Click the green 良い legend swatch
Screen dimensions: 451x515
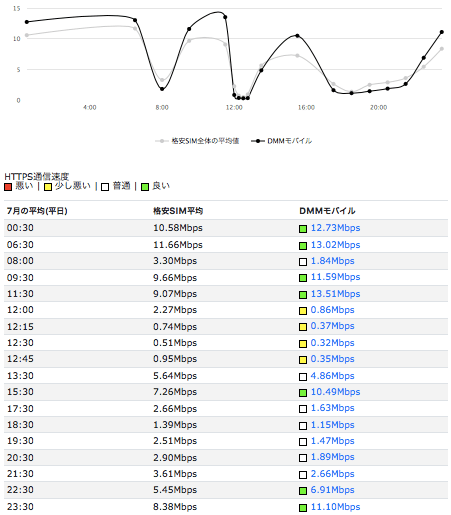pos(145,187)
